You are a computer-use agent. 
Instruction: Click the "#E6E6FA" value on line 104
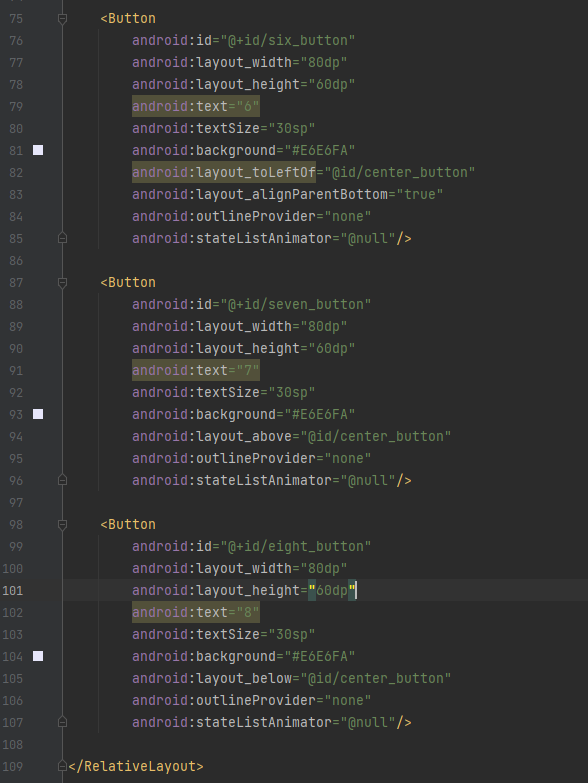(319, 656)
